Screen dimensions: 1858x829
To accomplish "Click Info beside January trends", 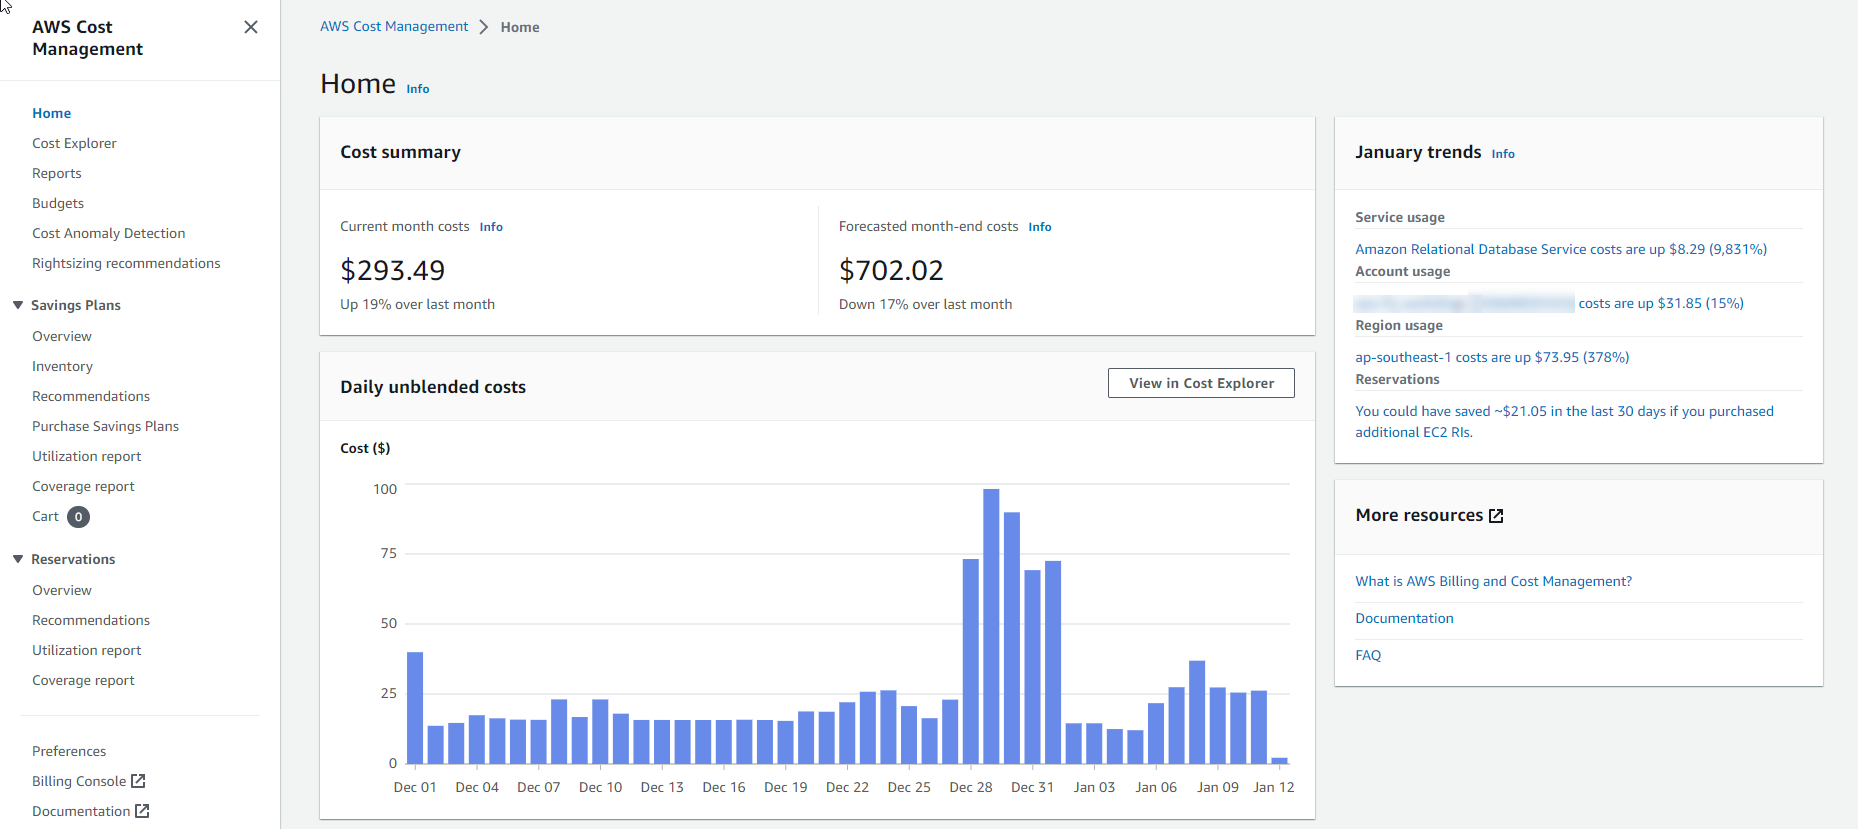I will tap(1503, 154).
